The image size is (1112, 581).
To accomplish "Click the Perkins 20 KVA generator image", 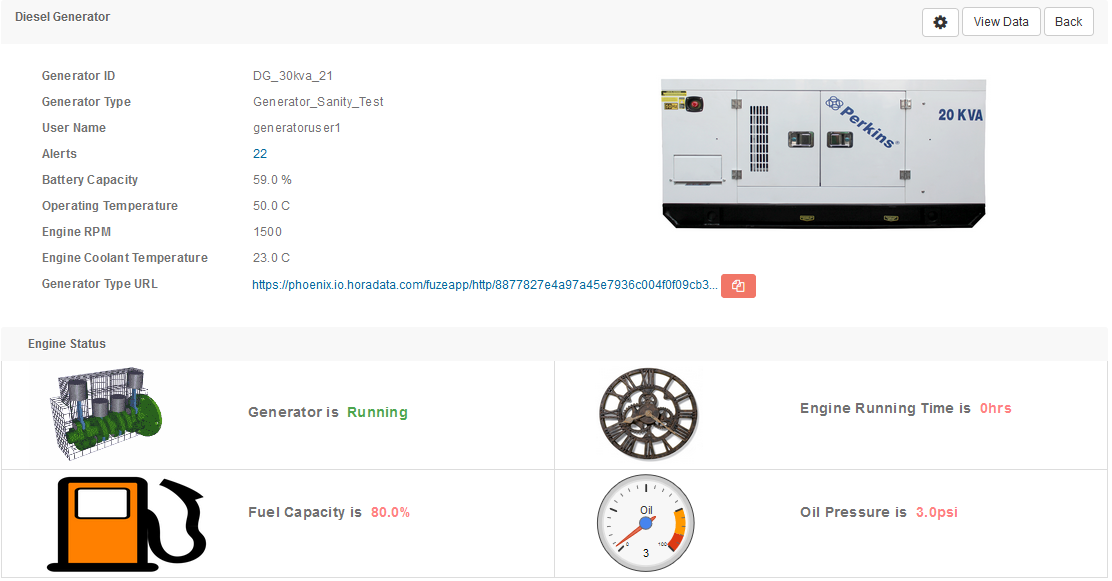I will [823, 153].
